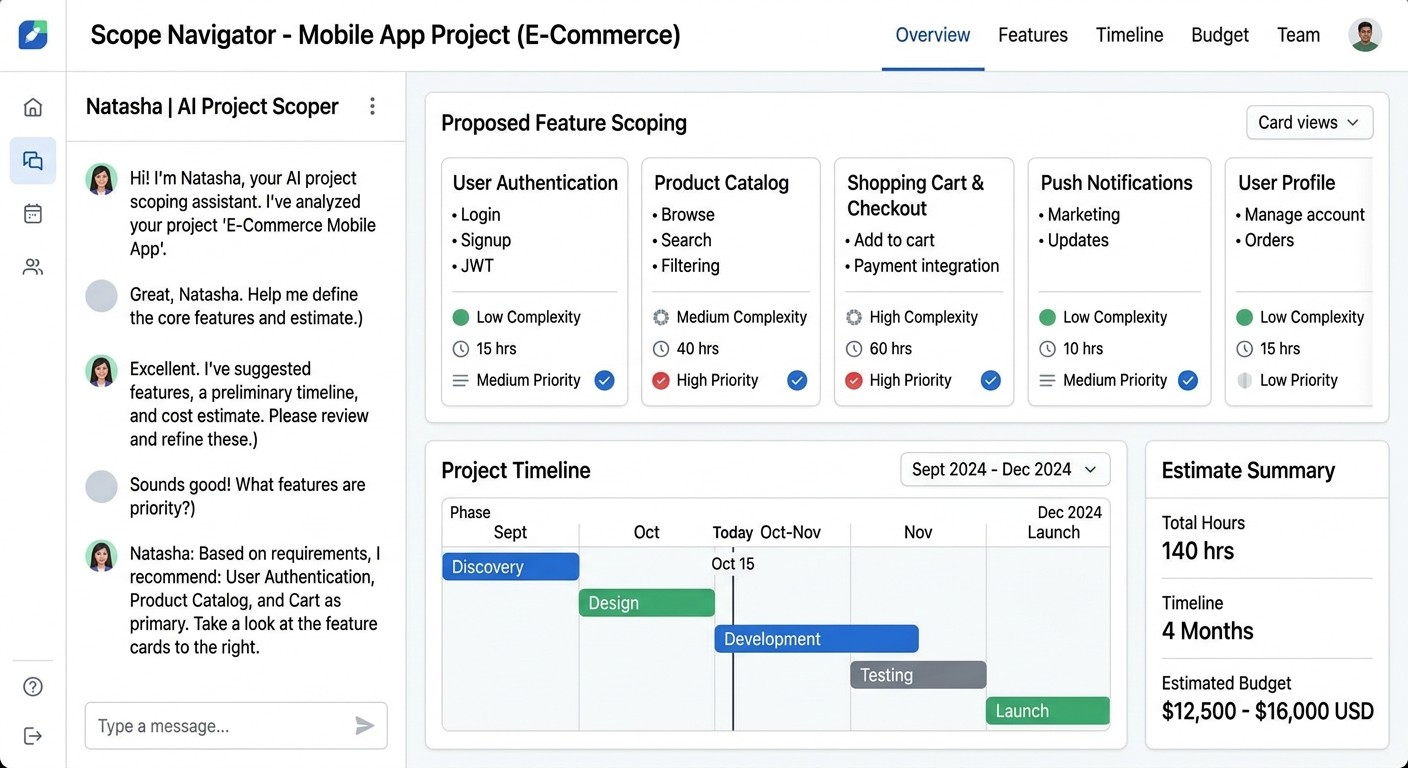Open the Card views dropdown
This screenshot has width=1408, height=768.
click(x=1309, y=122)
